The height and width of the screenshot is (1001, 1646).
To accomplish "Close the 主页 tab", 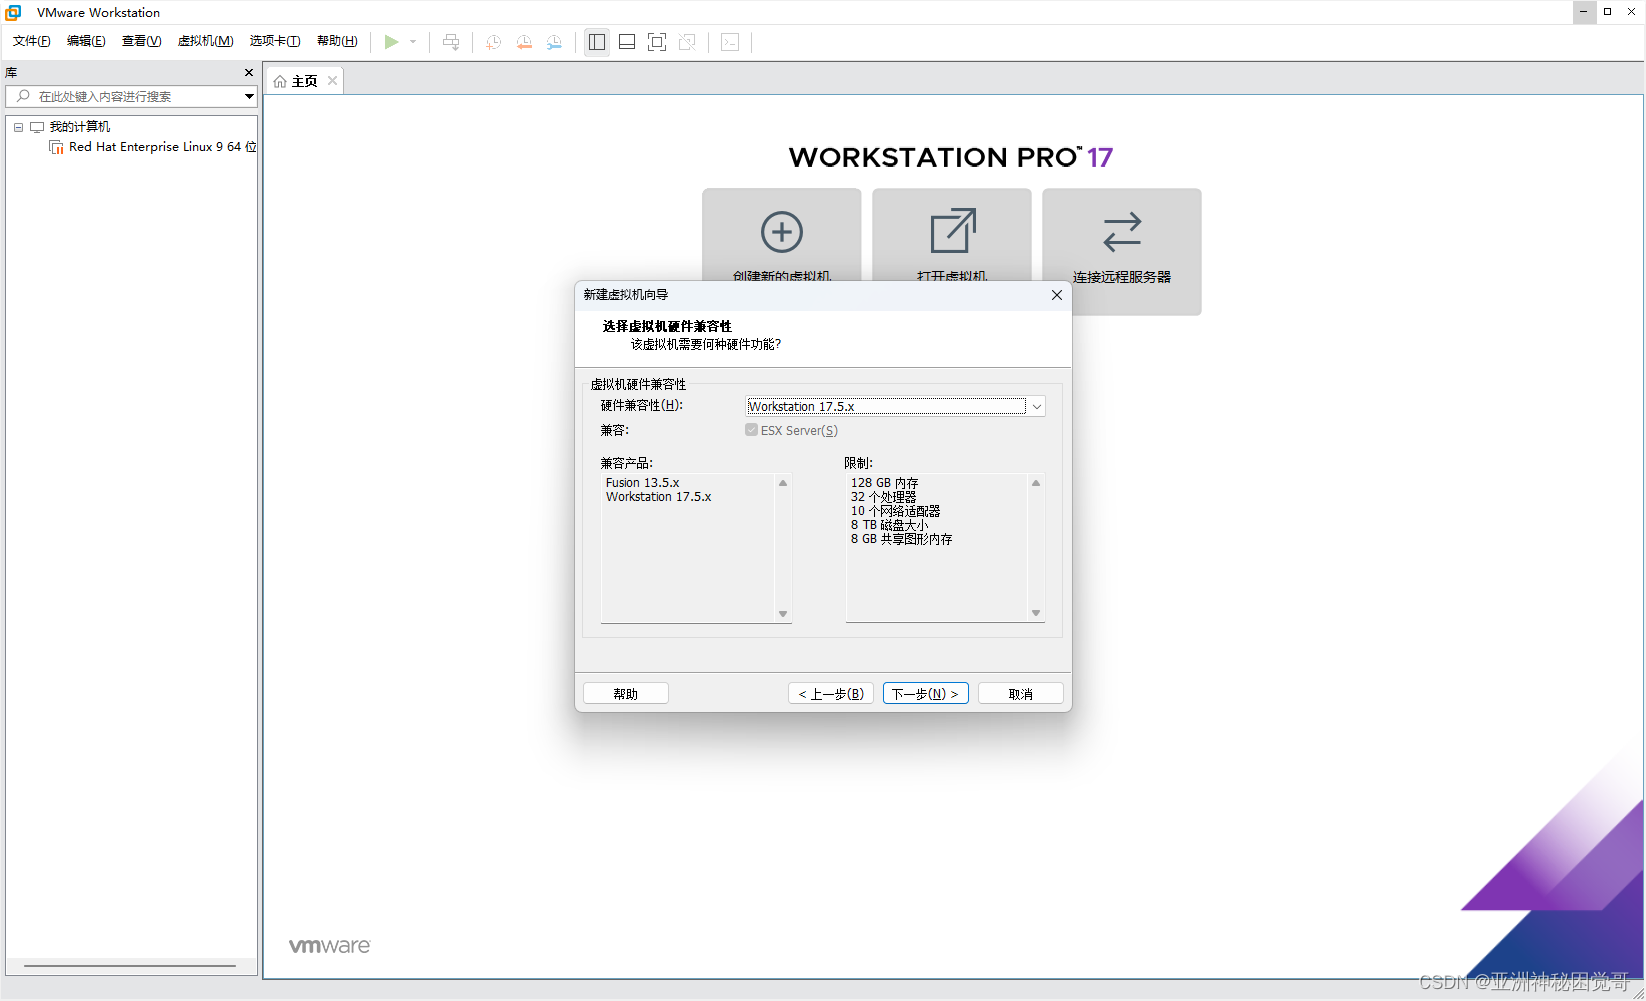I will [x=333, y=81].
